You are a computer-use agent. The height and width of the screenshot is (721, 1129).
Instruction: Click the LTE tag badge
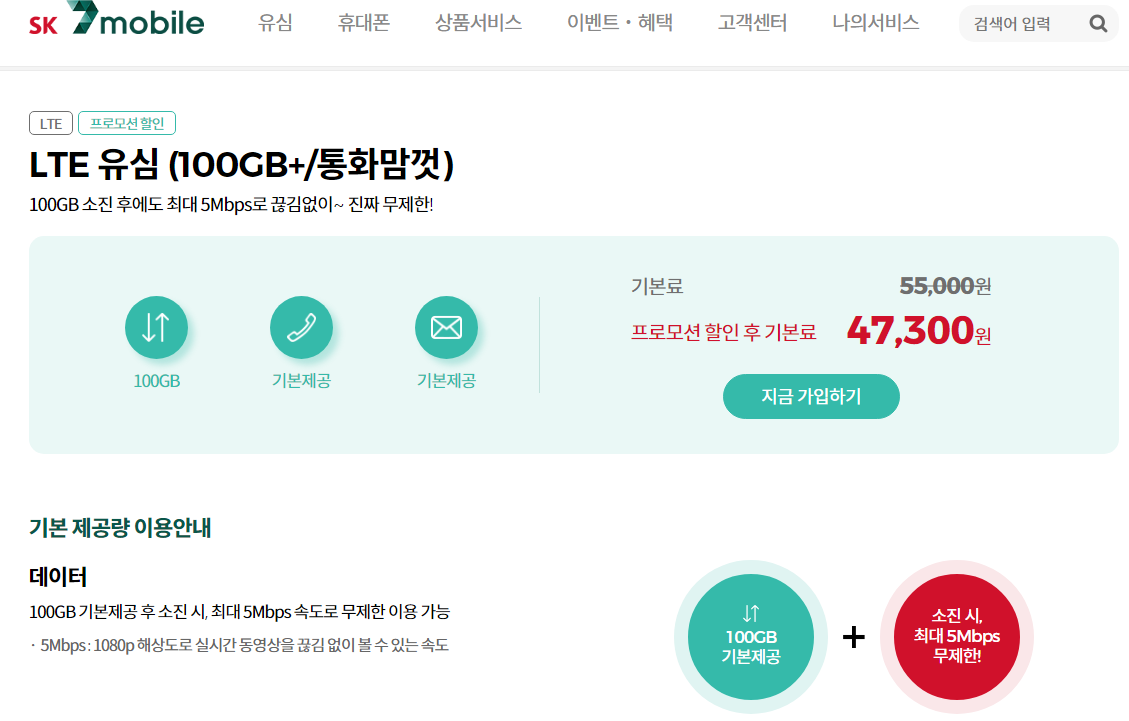tap(51, 123)
